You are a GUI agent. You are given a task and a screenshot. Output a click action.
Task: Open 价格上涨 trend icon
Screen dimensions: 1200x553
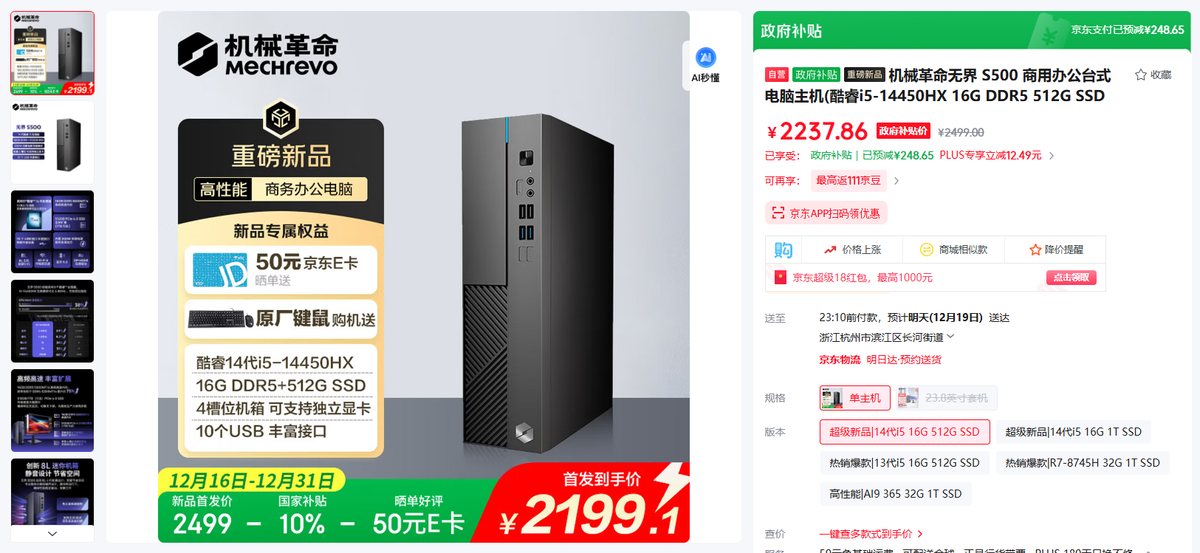(830, 249)
